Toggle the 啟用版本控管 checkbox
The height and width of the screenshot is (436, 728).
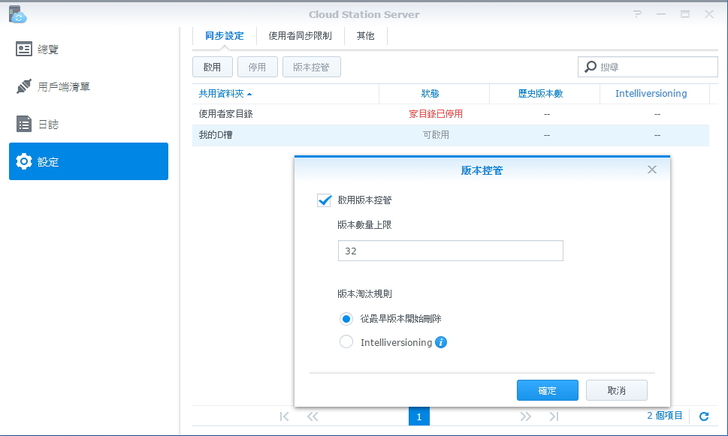click(x=324, y=200)
